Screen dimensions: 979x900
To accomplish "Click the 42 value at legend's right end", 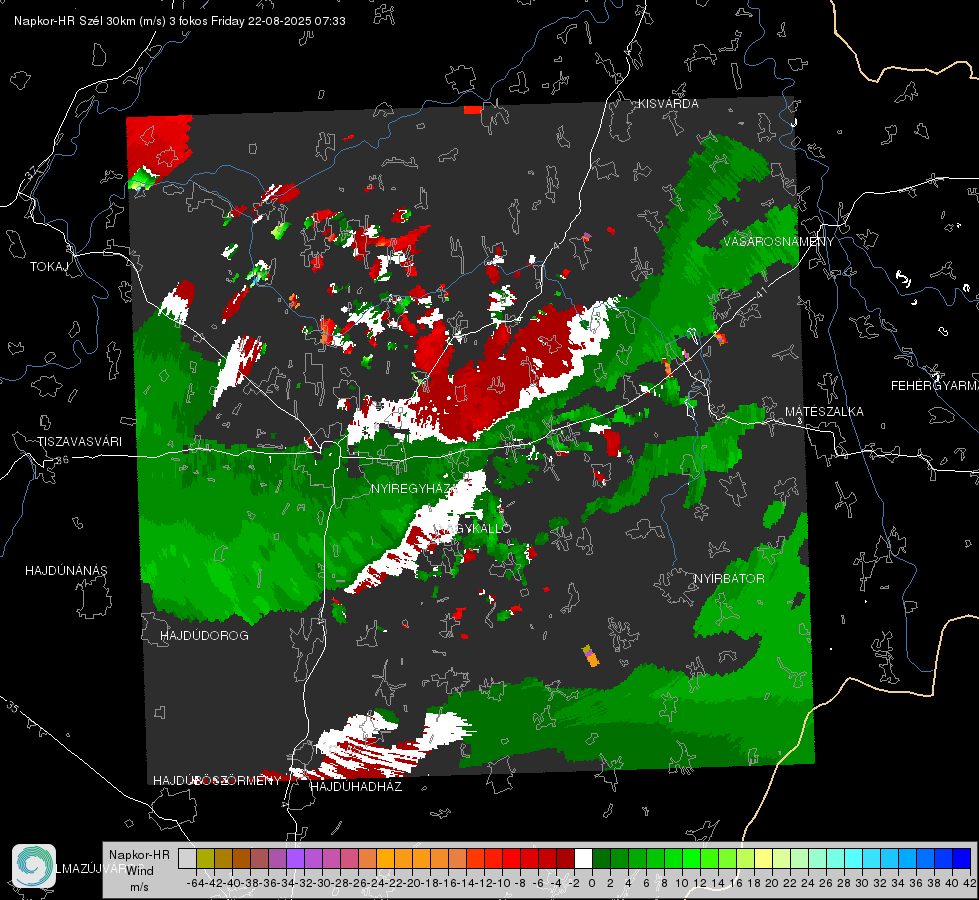I will [x=969, y=883].
